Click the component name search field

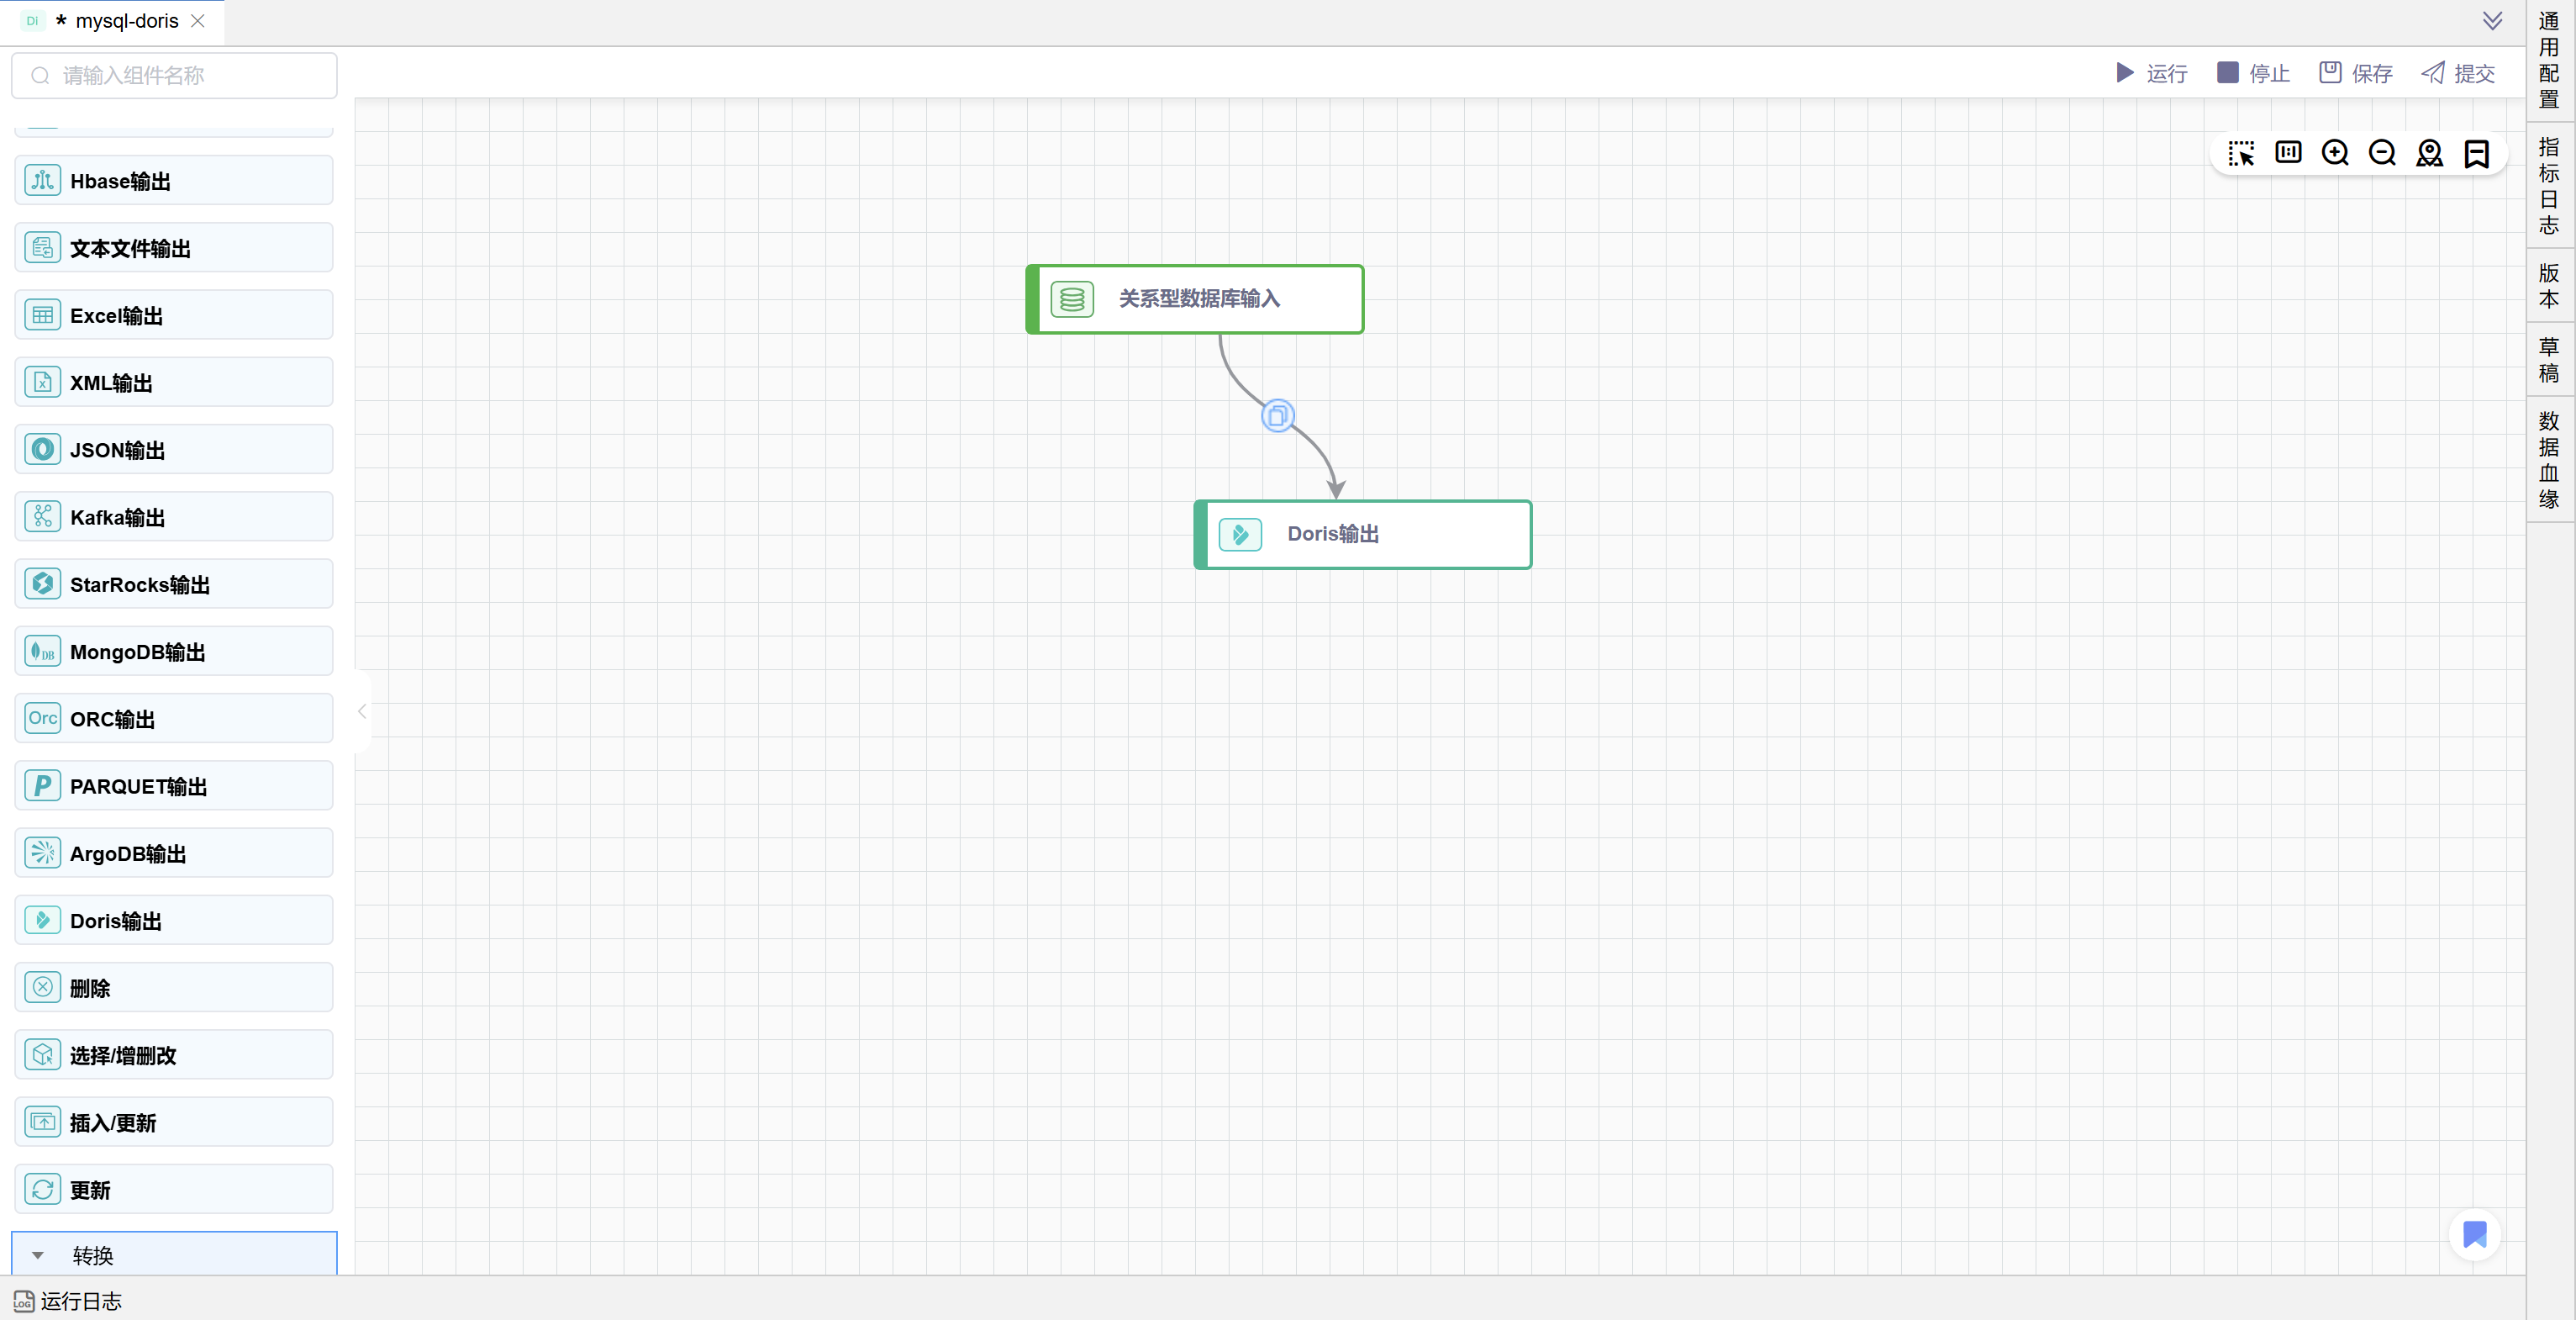175,76
